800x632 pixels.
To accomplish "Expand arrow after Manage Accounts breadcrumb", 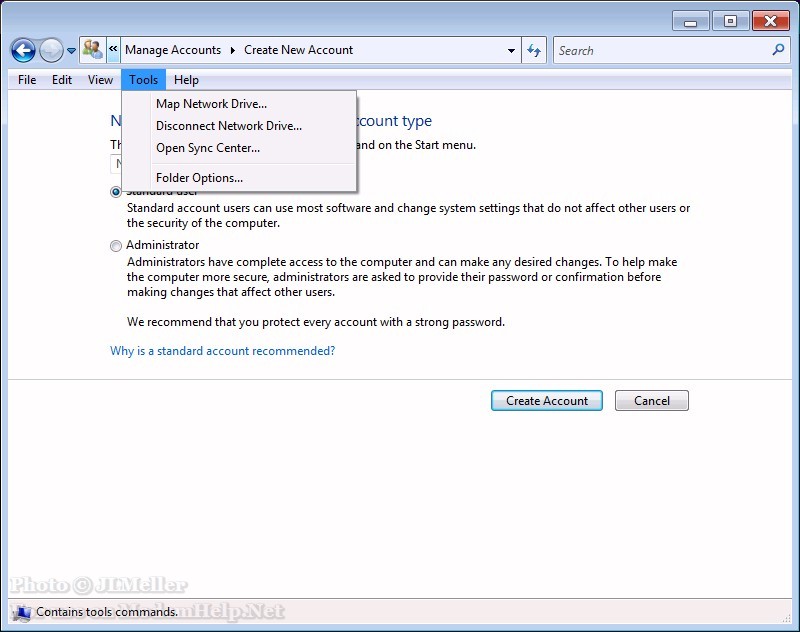I will tap(233, 50).
